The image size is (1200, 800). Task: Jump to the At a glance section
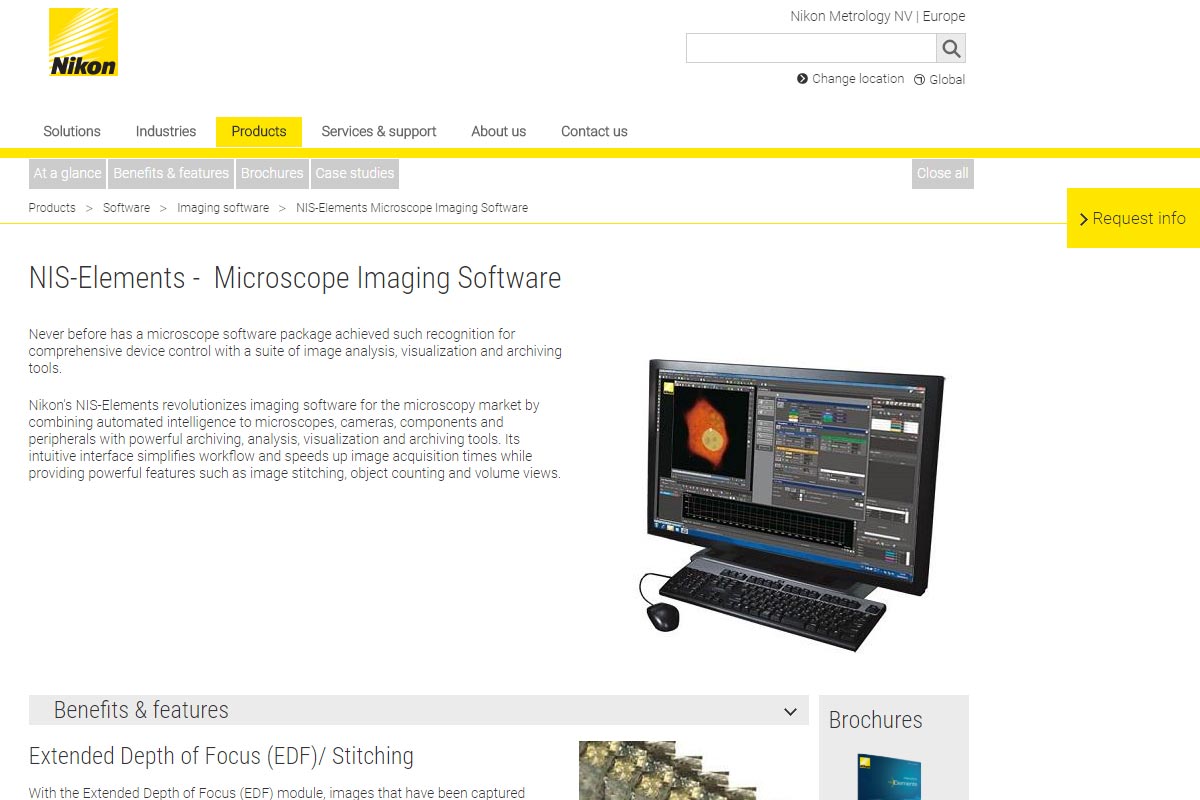(x=67, y=173)
